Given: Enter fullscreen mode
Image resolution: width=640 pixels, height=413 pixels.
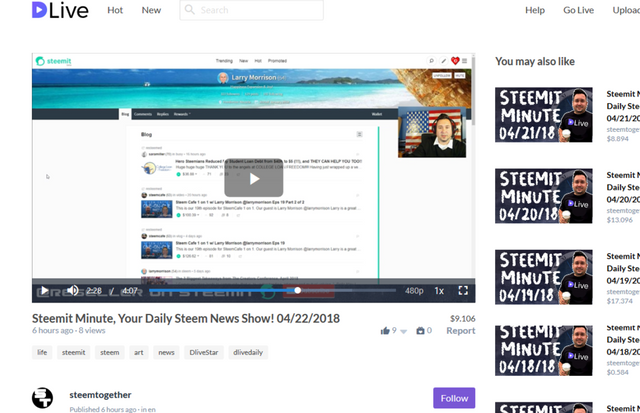Looking at the screenshot, I should (463, 290).
